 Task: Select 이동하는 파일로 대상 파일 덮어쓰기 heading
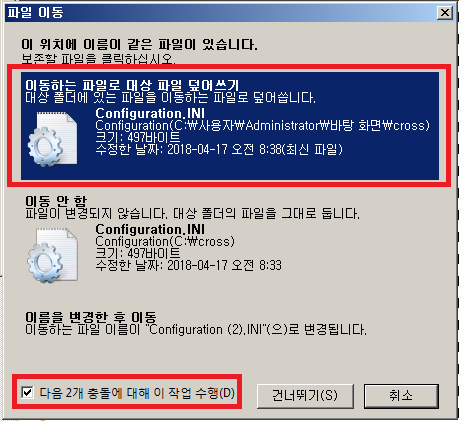tap(132, 86)
